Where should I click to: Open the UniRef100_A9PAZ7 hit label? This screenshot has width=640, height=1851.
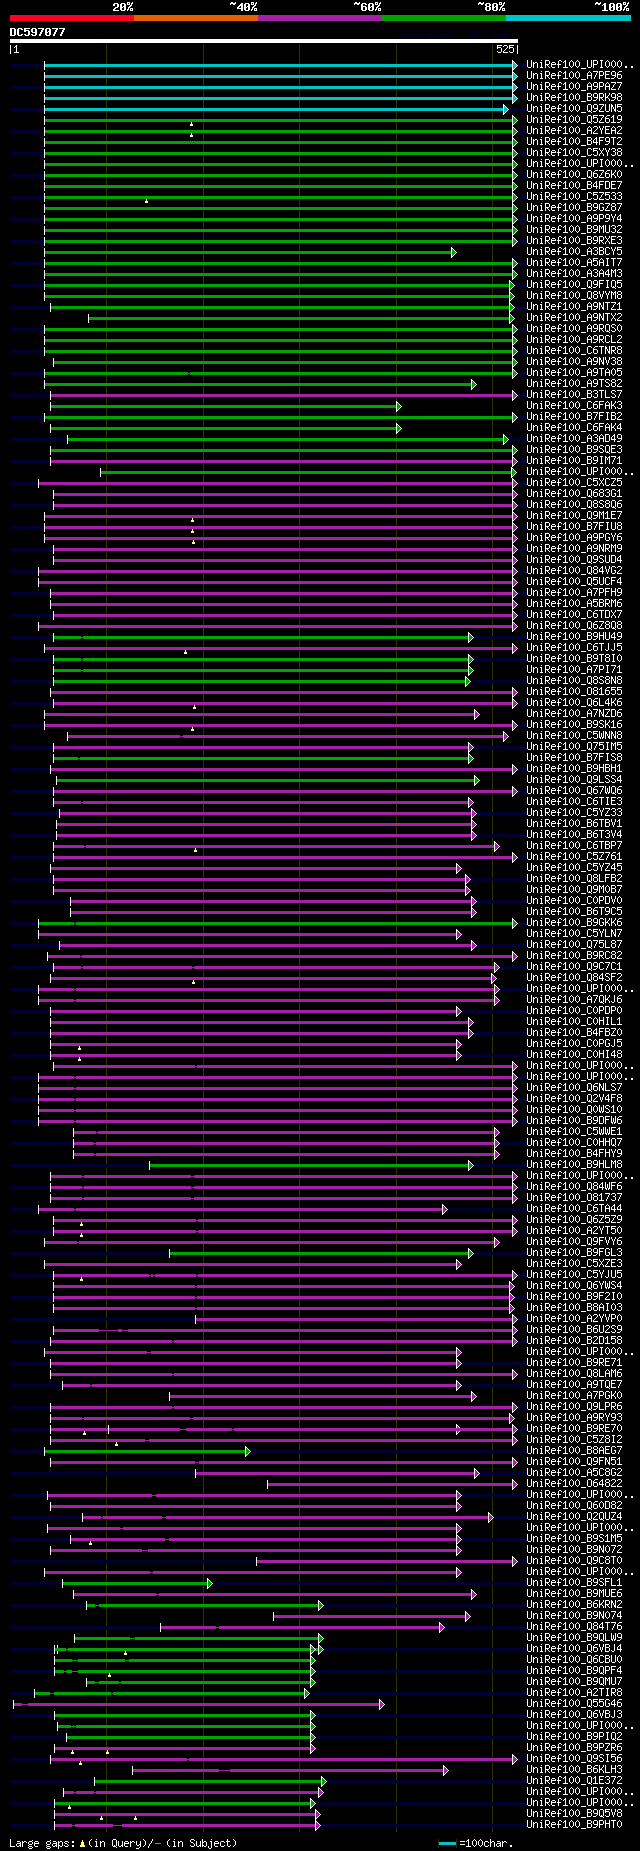pos(574,87)
